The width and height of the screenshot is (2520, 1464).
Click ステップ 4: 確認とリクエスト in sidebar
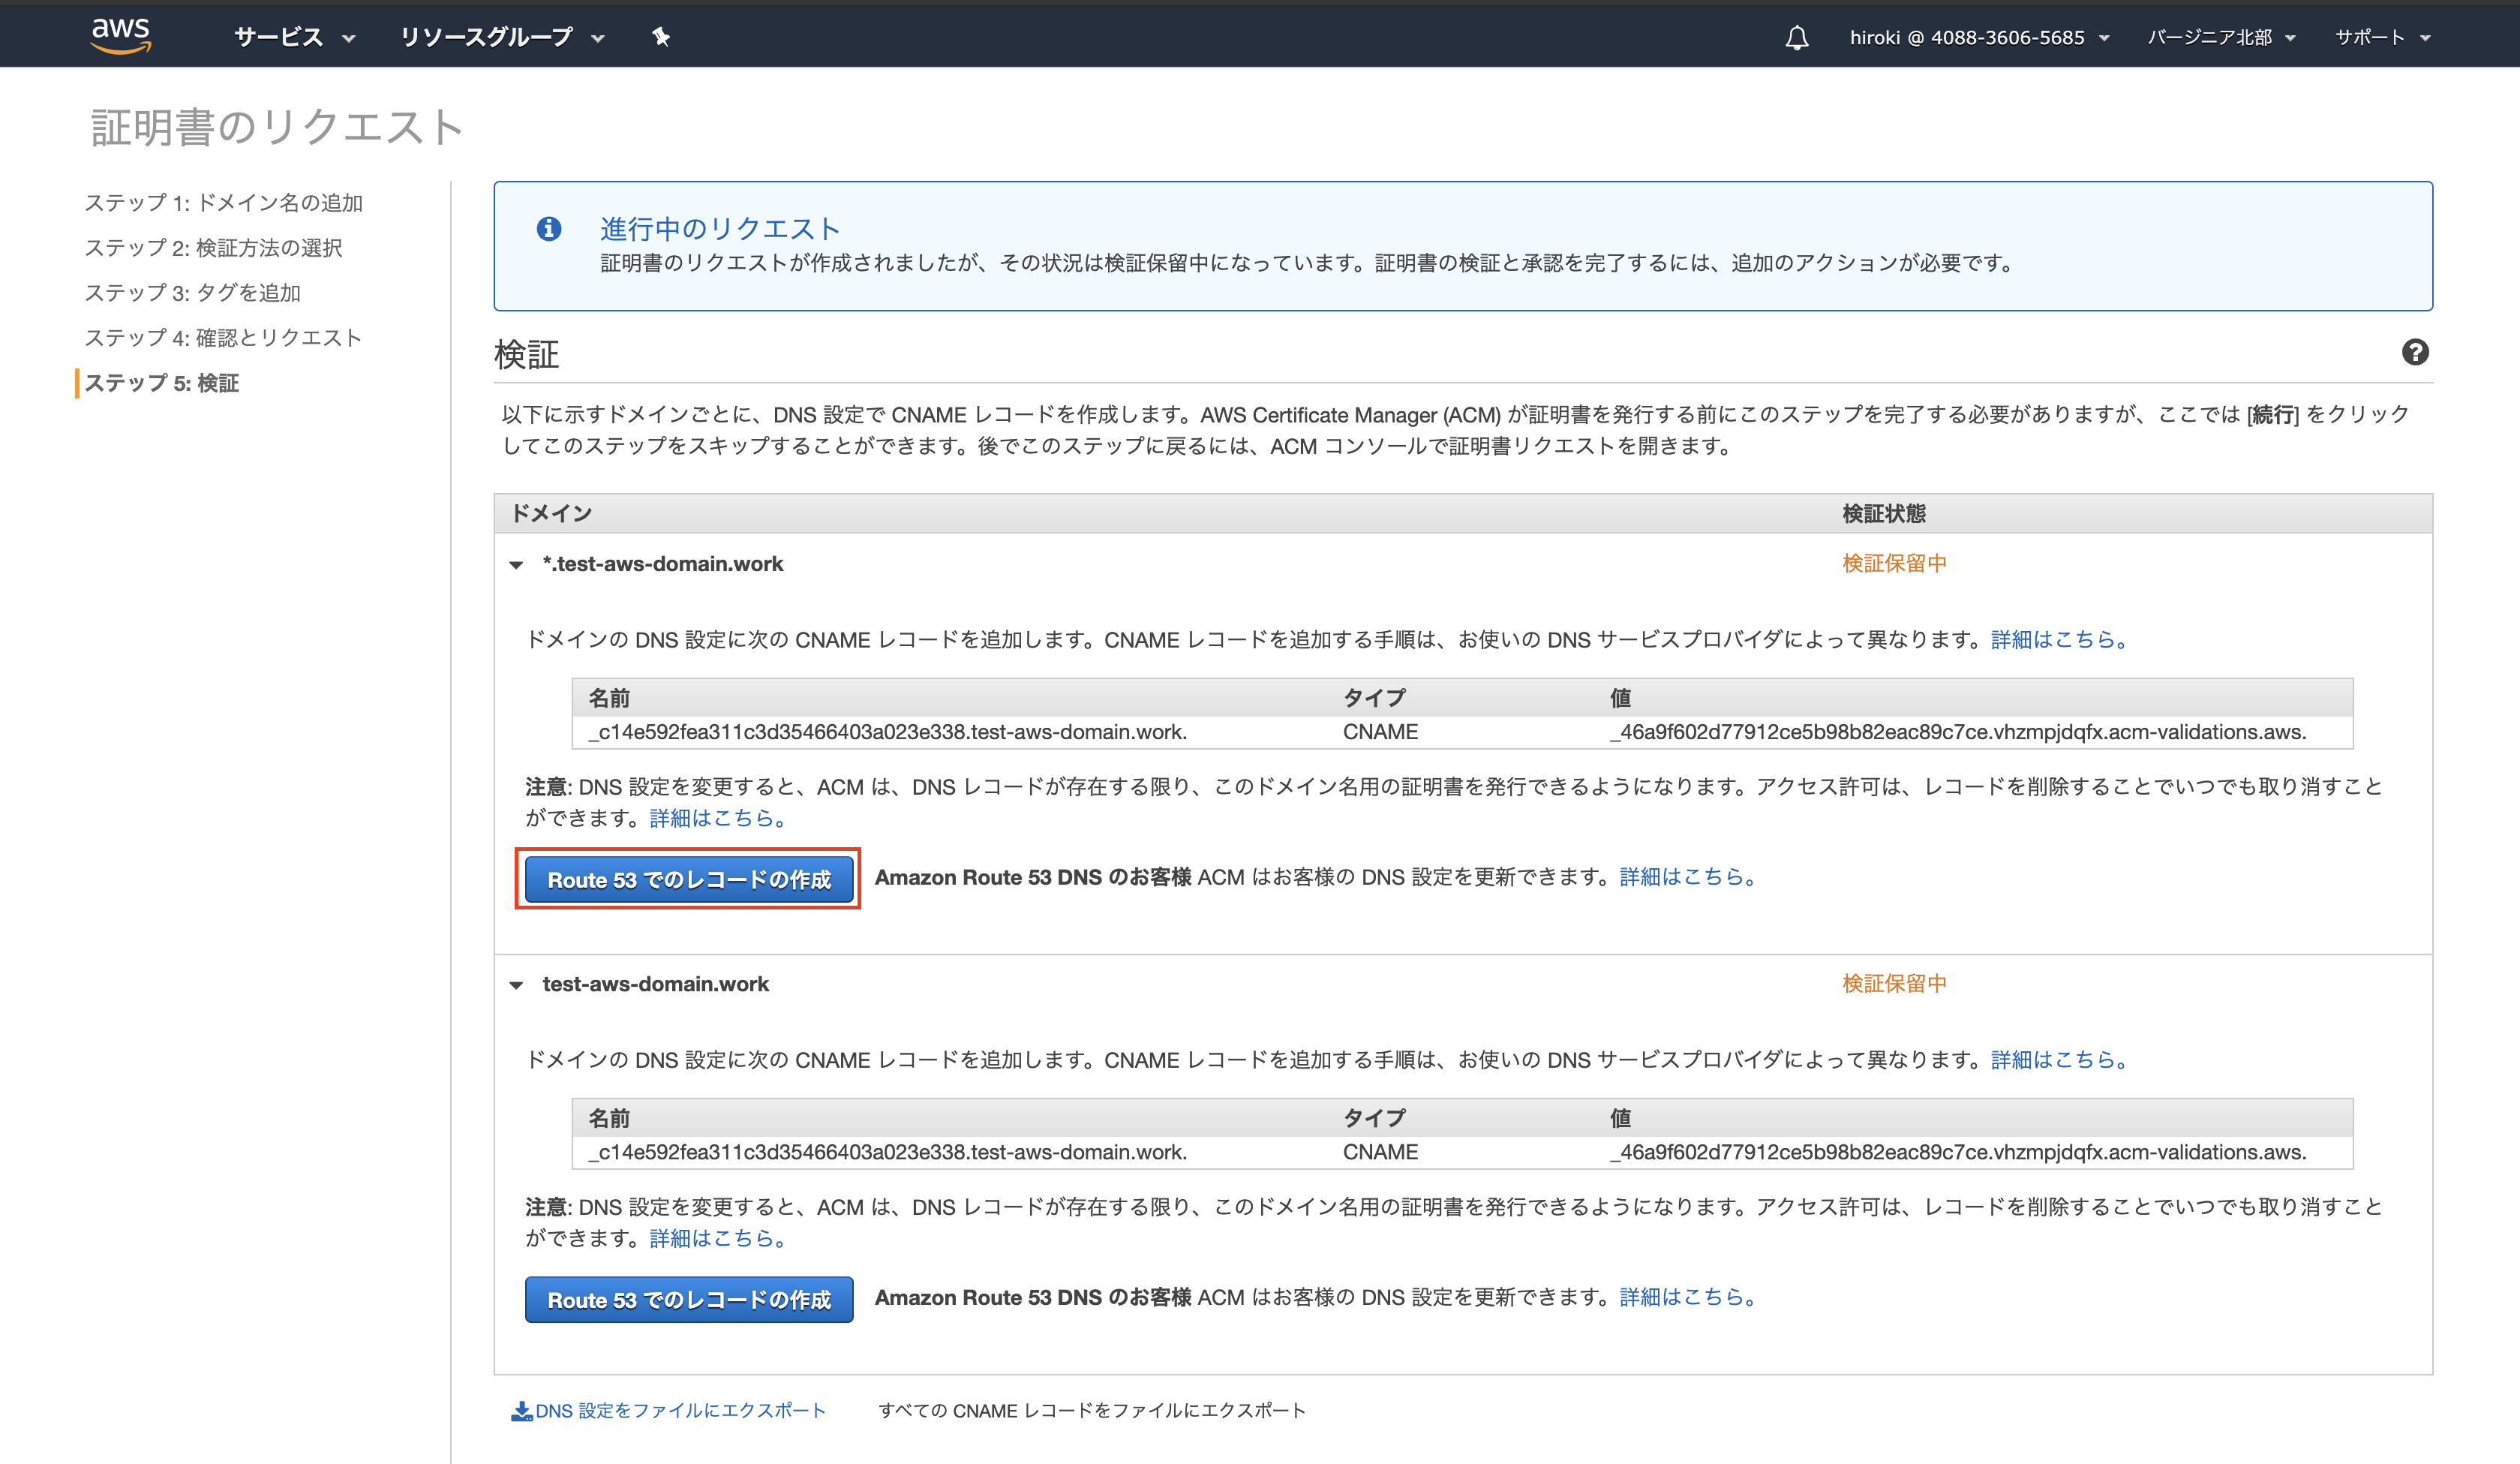click(x=223, y=338)
